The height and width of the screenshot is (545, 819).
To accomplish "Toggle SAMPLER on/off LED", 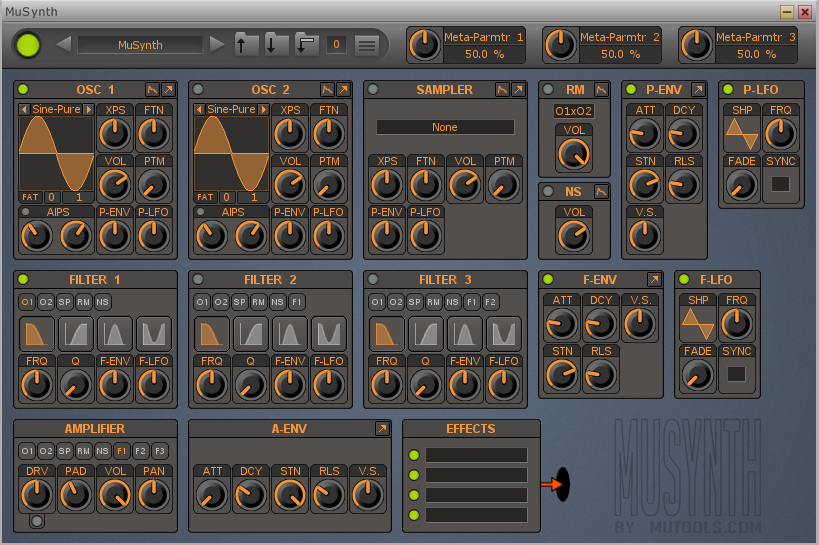I will 373,89.
